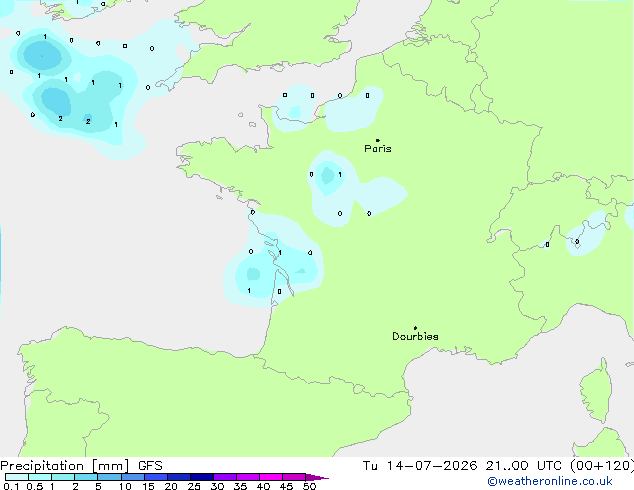
Task: Click the Dourbies city label
Action: pos(415,336)
